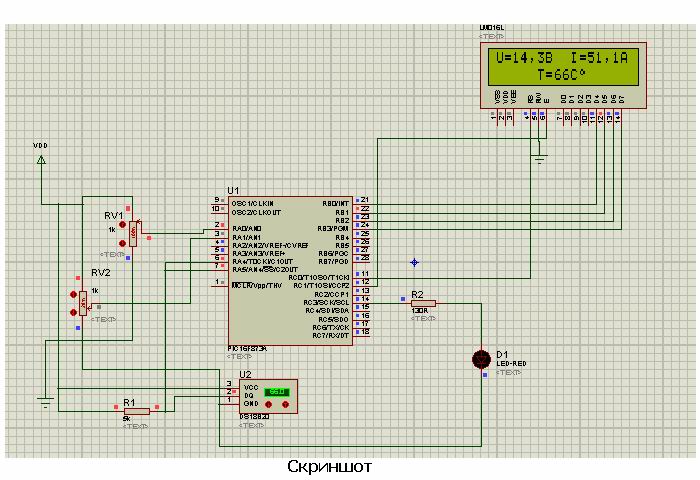700x480 pixels.
Task: Click the RB3/PGM pin label
Action: (333, 229)
